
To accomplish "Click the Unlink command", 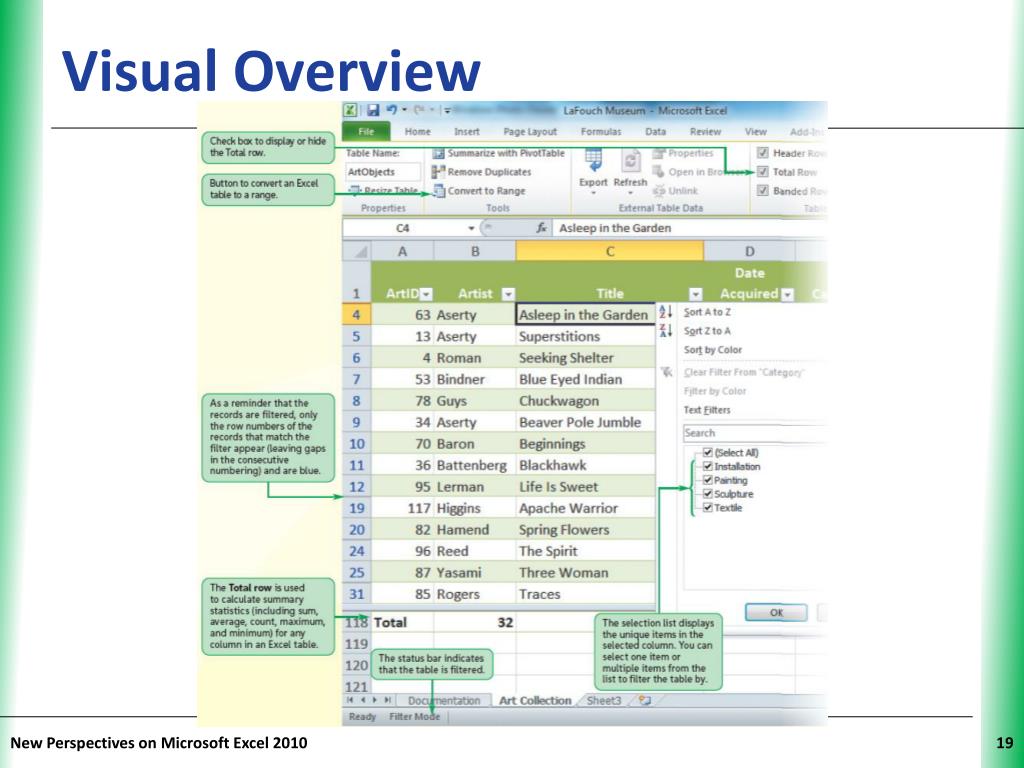I will click(x=675, y=191).
